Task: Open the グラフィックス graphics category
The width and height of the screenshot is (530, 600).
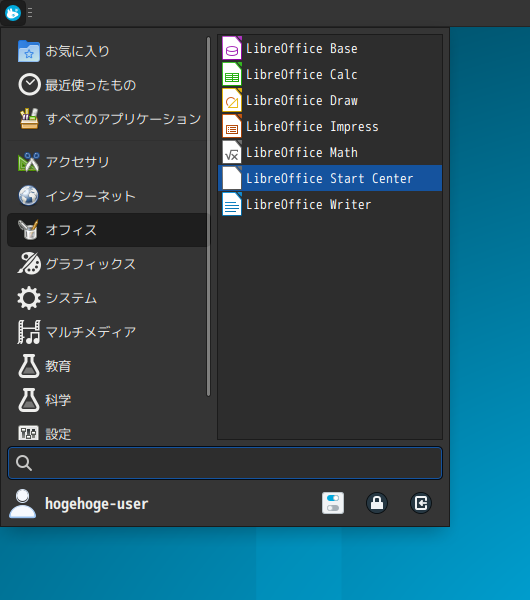Action: click(x=107, y=264)
